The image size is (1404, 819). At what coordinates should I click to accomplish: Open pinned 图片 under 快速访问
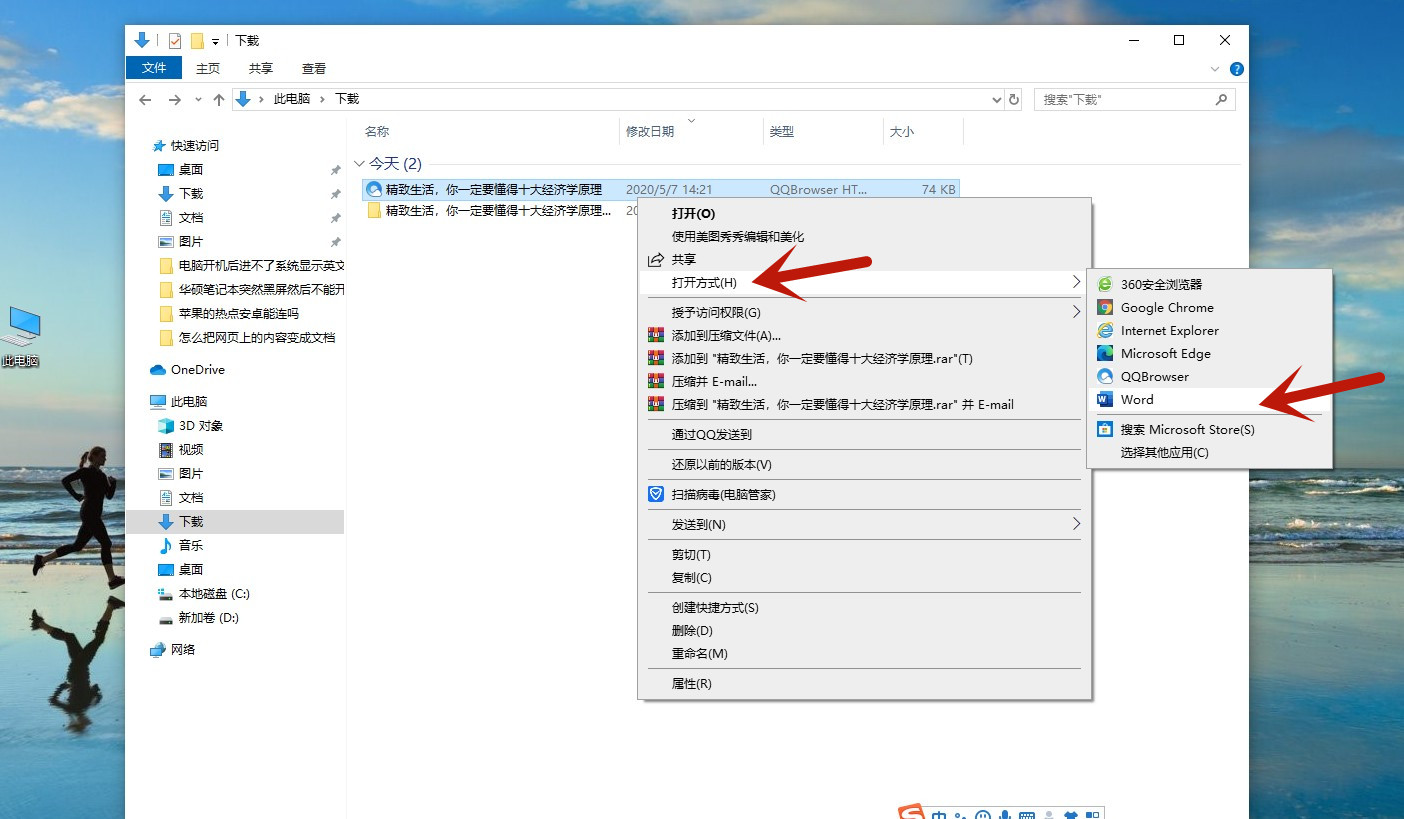pyautogui.click(x=190, y=241)
